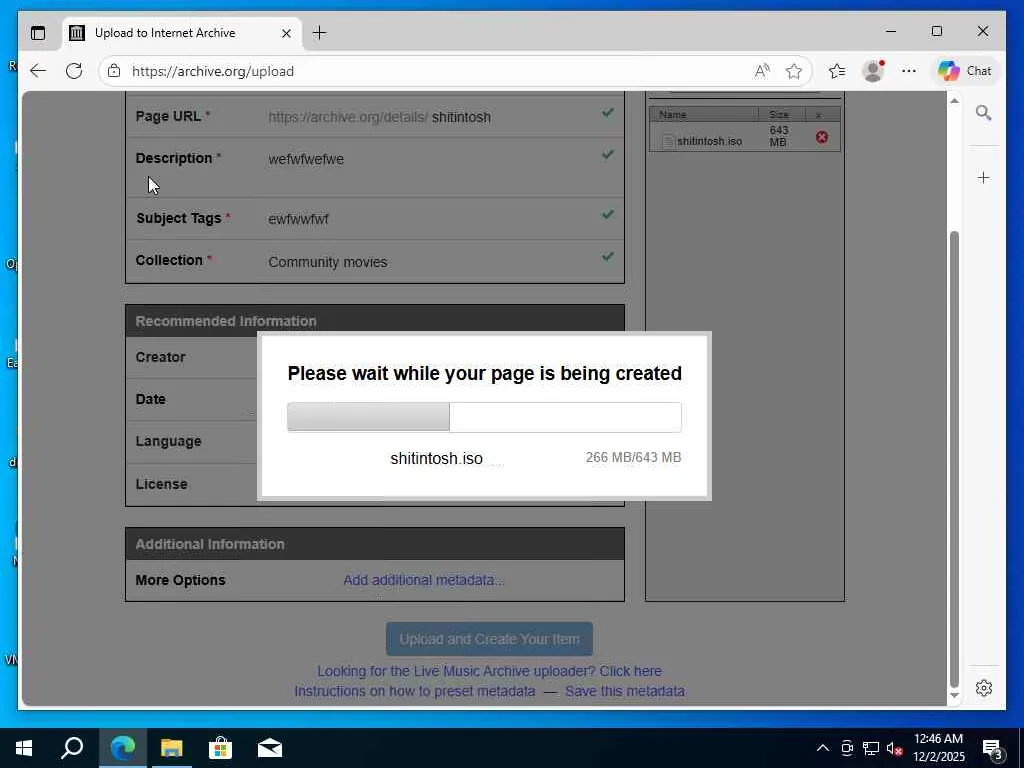Open the network tray icon
The height and width of the screenshot is (768, 1024).
[871, 748]
